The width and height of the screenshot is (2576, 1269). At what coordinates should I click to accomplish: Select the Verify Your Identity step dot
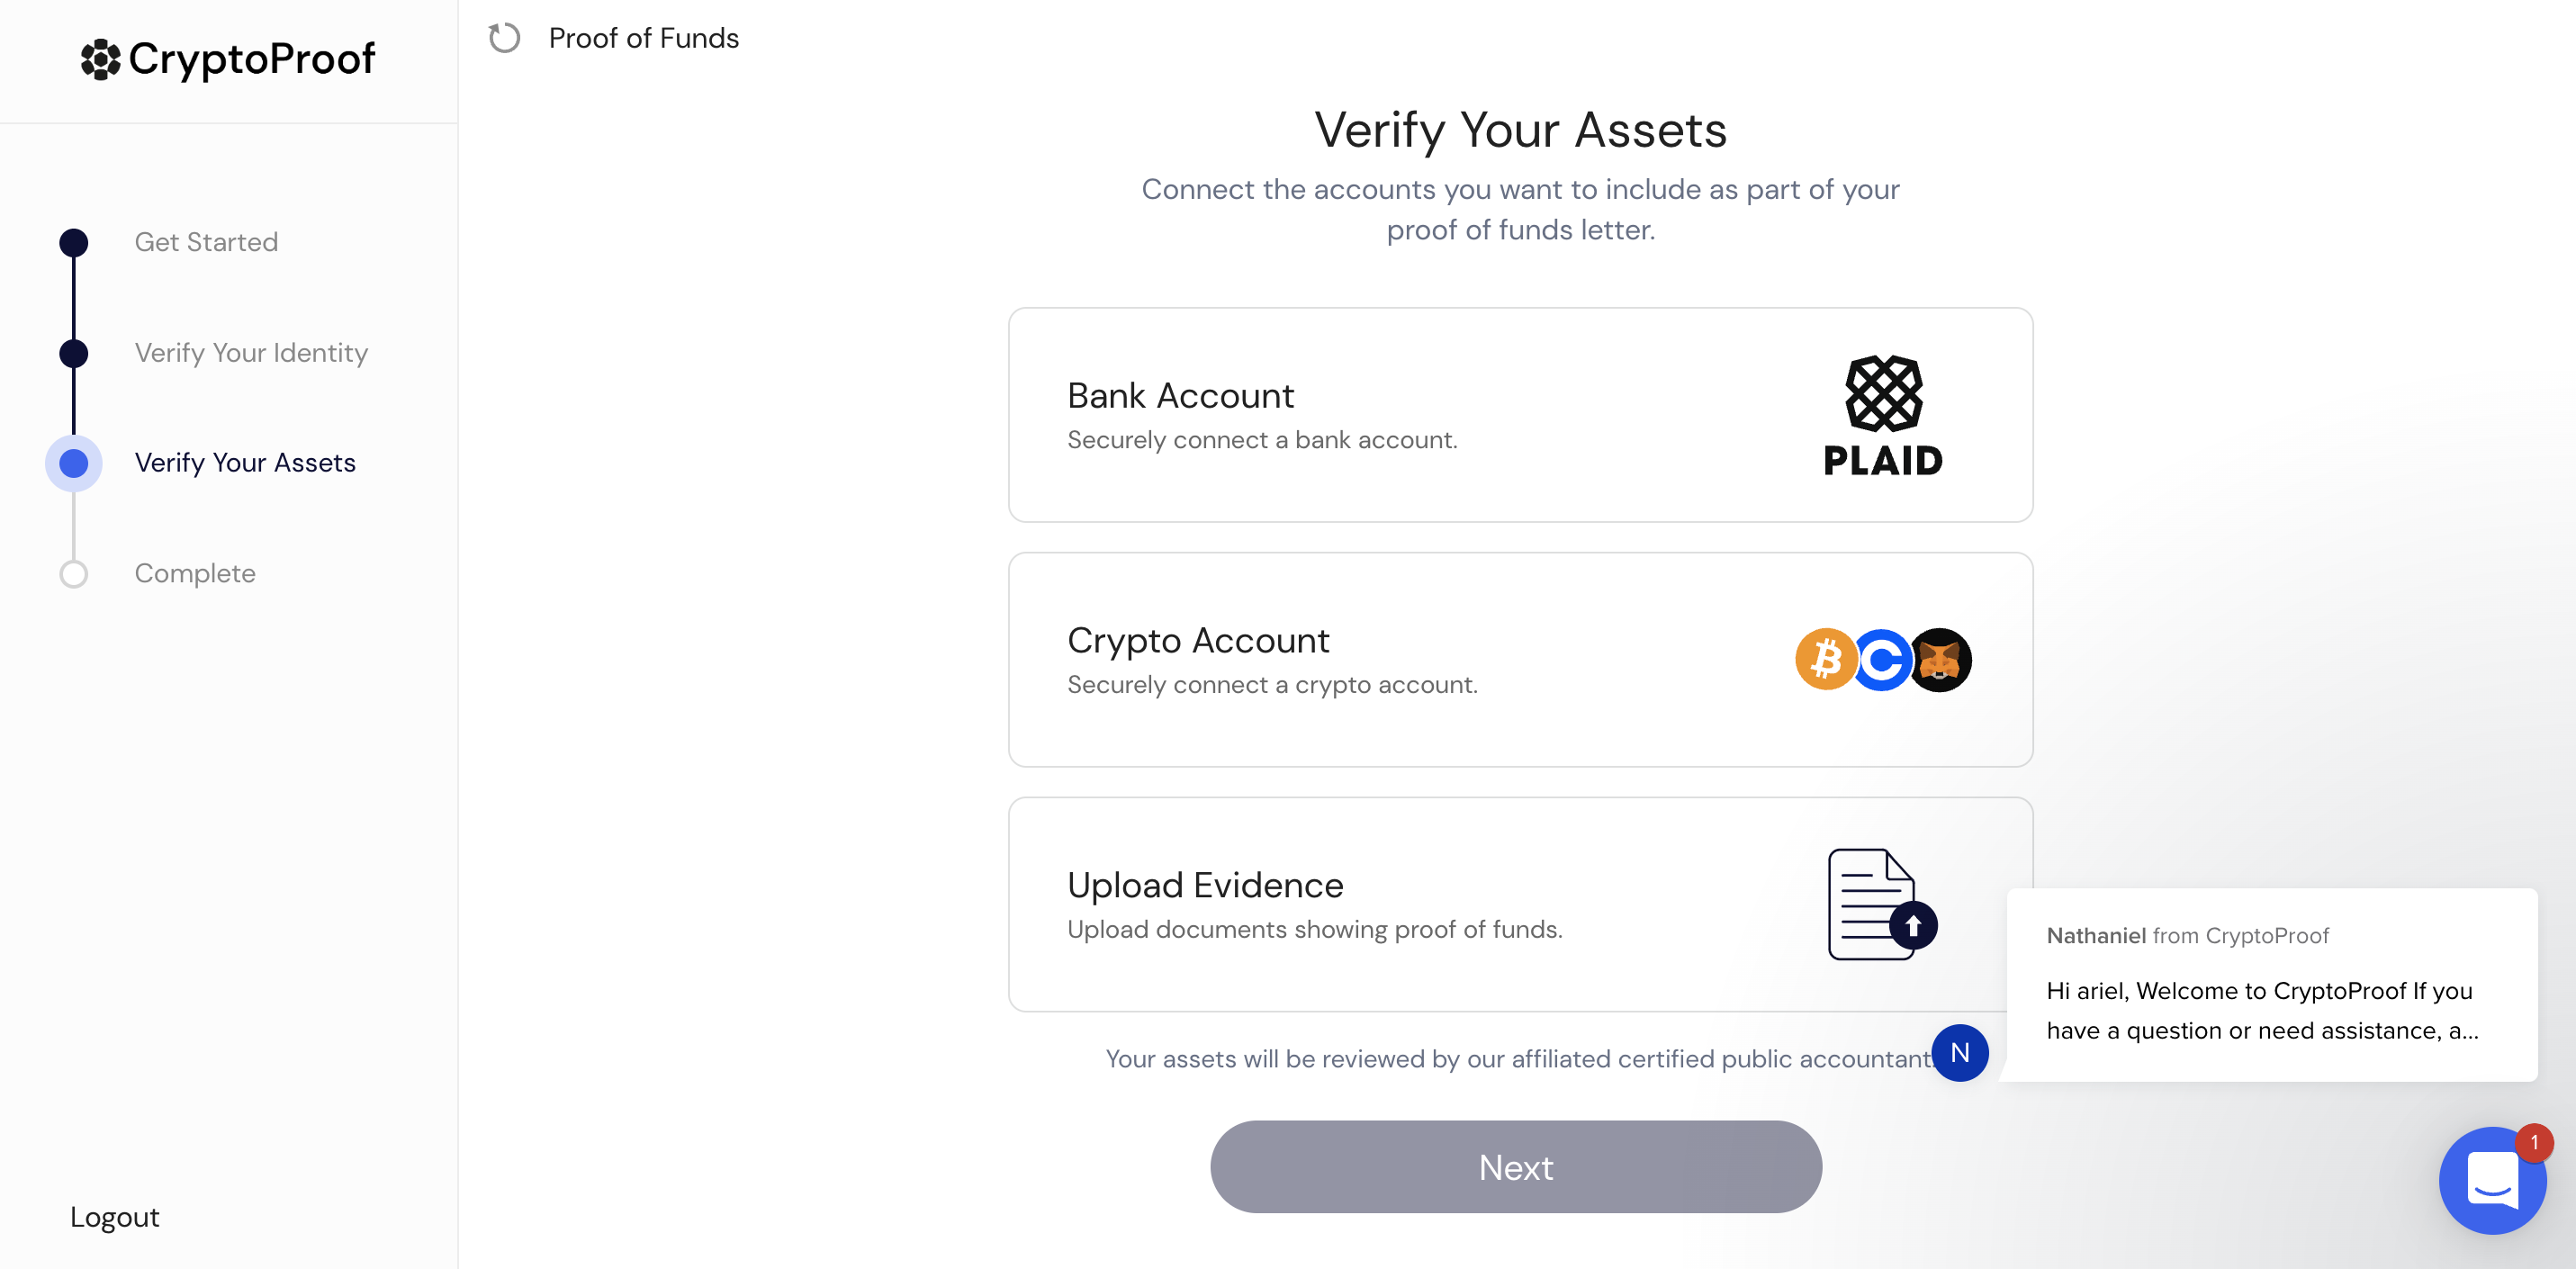(74, 353)
